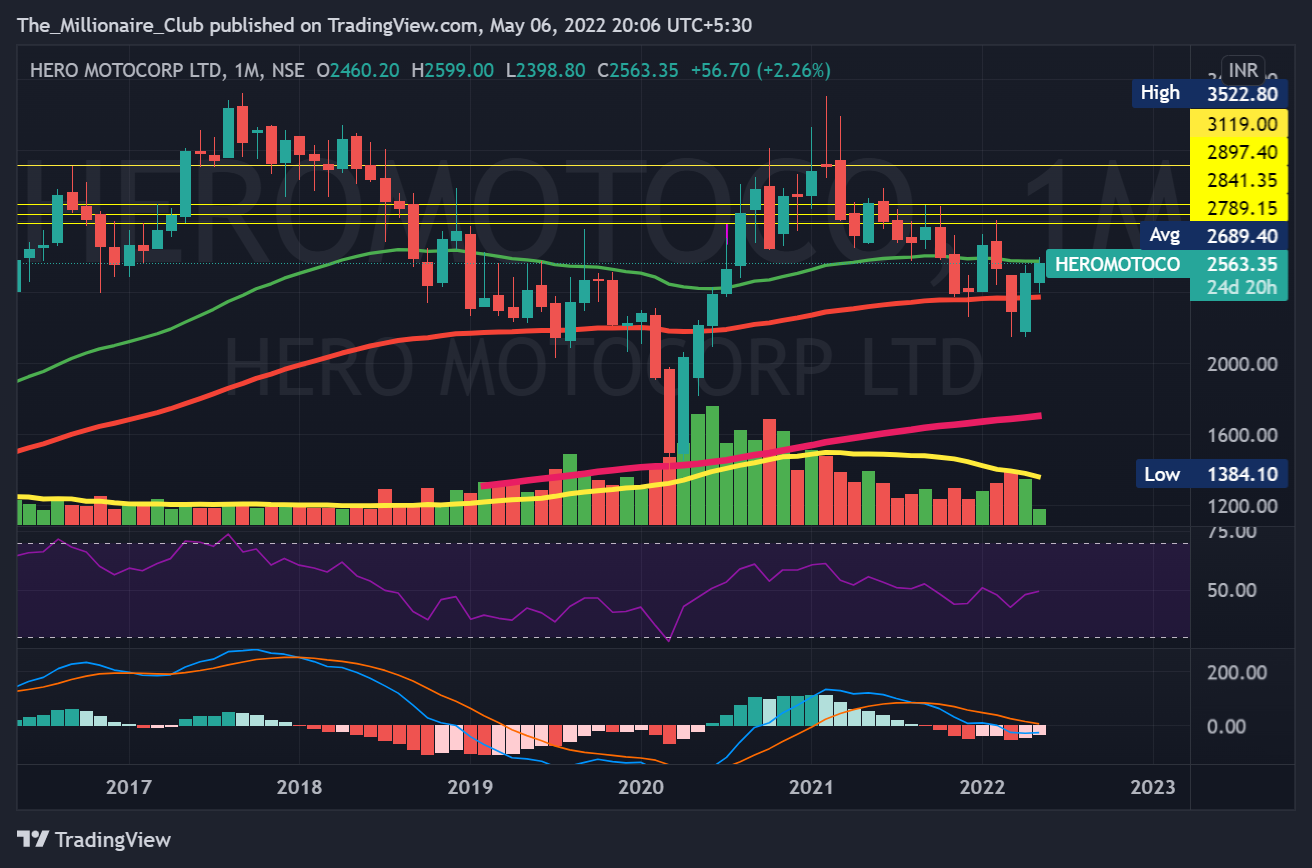Click the 2018 label on time axis

pos(298,787)
